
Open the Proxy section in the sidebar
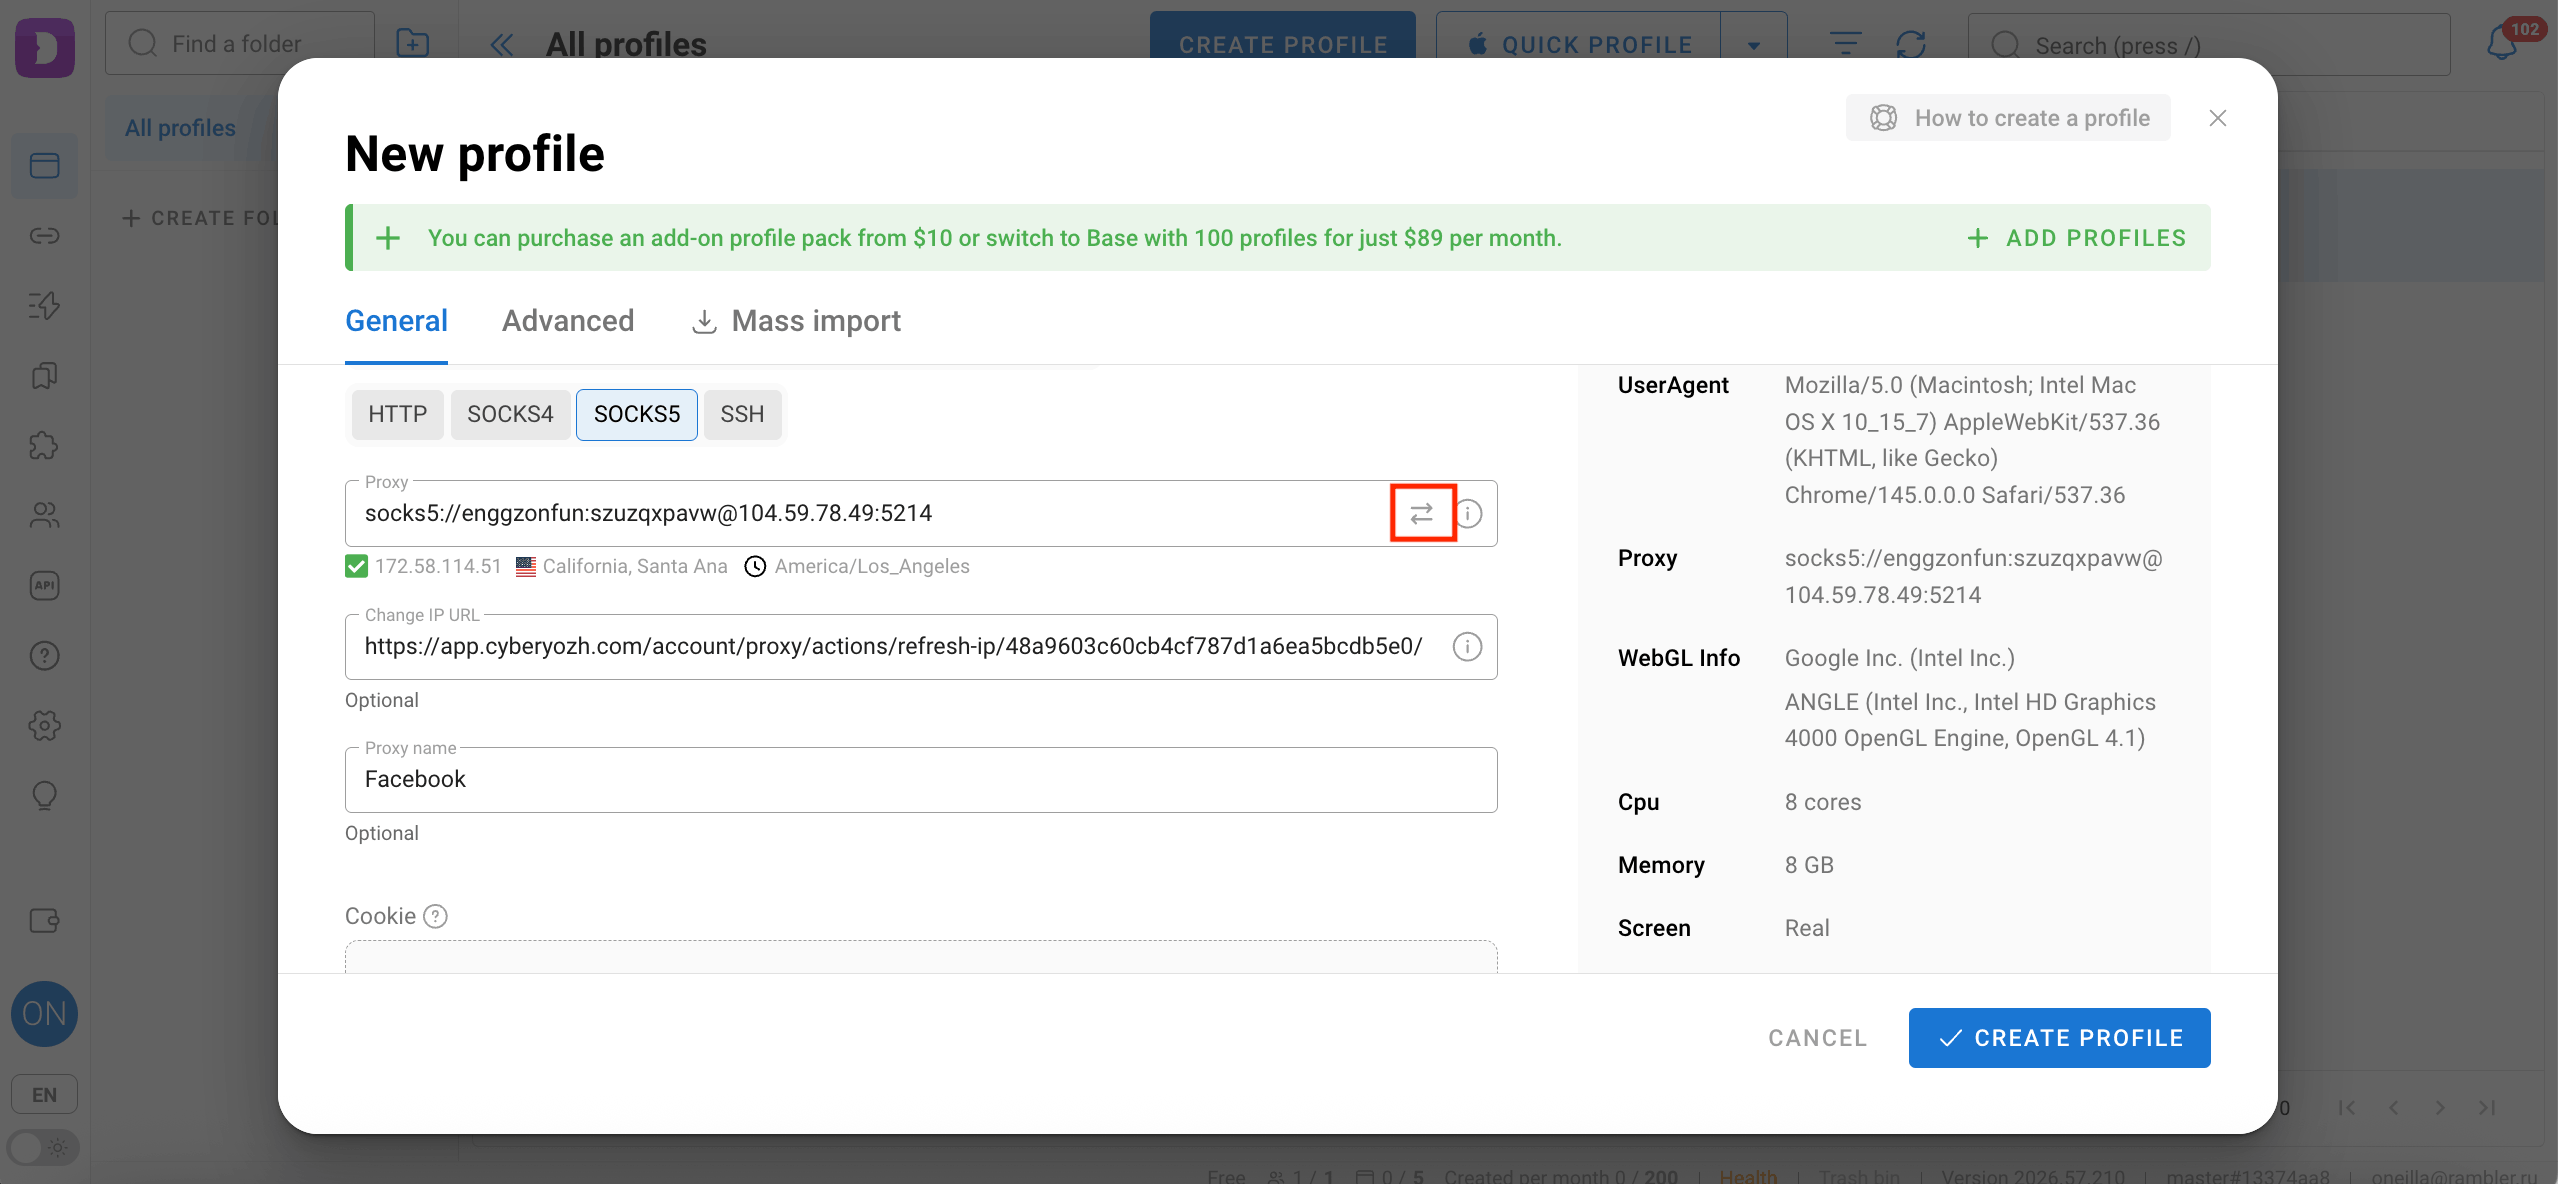(x=44, y=236)
